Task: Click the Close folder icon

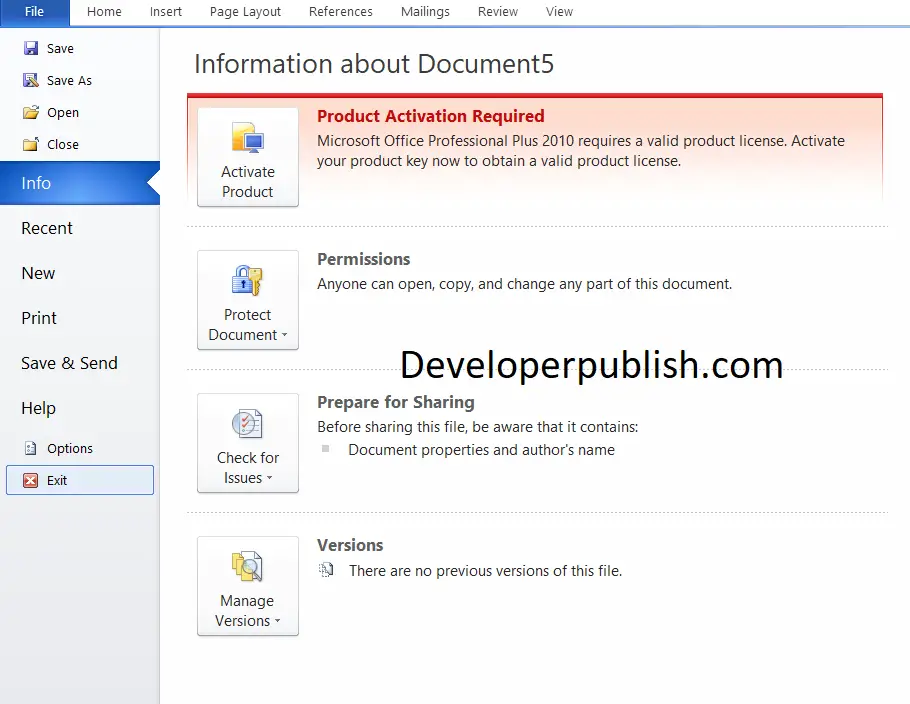Action: tap(31, 144)
